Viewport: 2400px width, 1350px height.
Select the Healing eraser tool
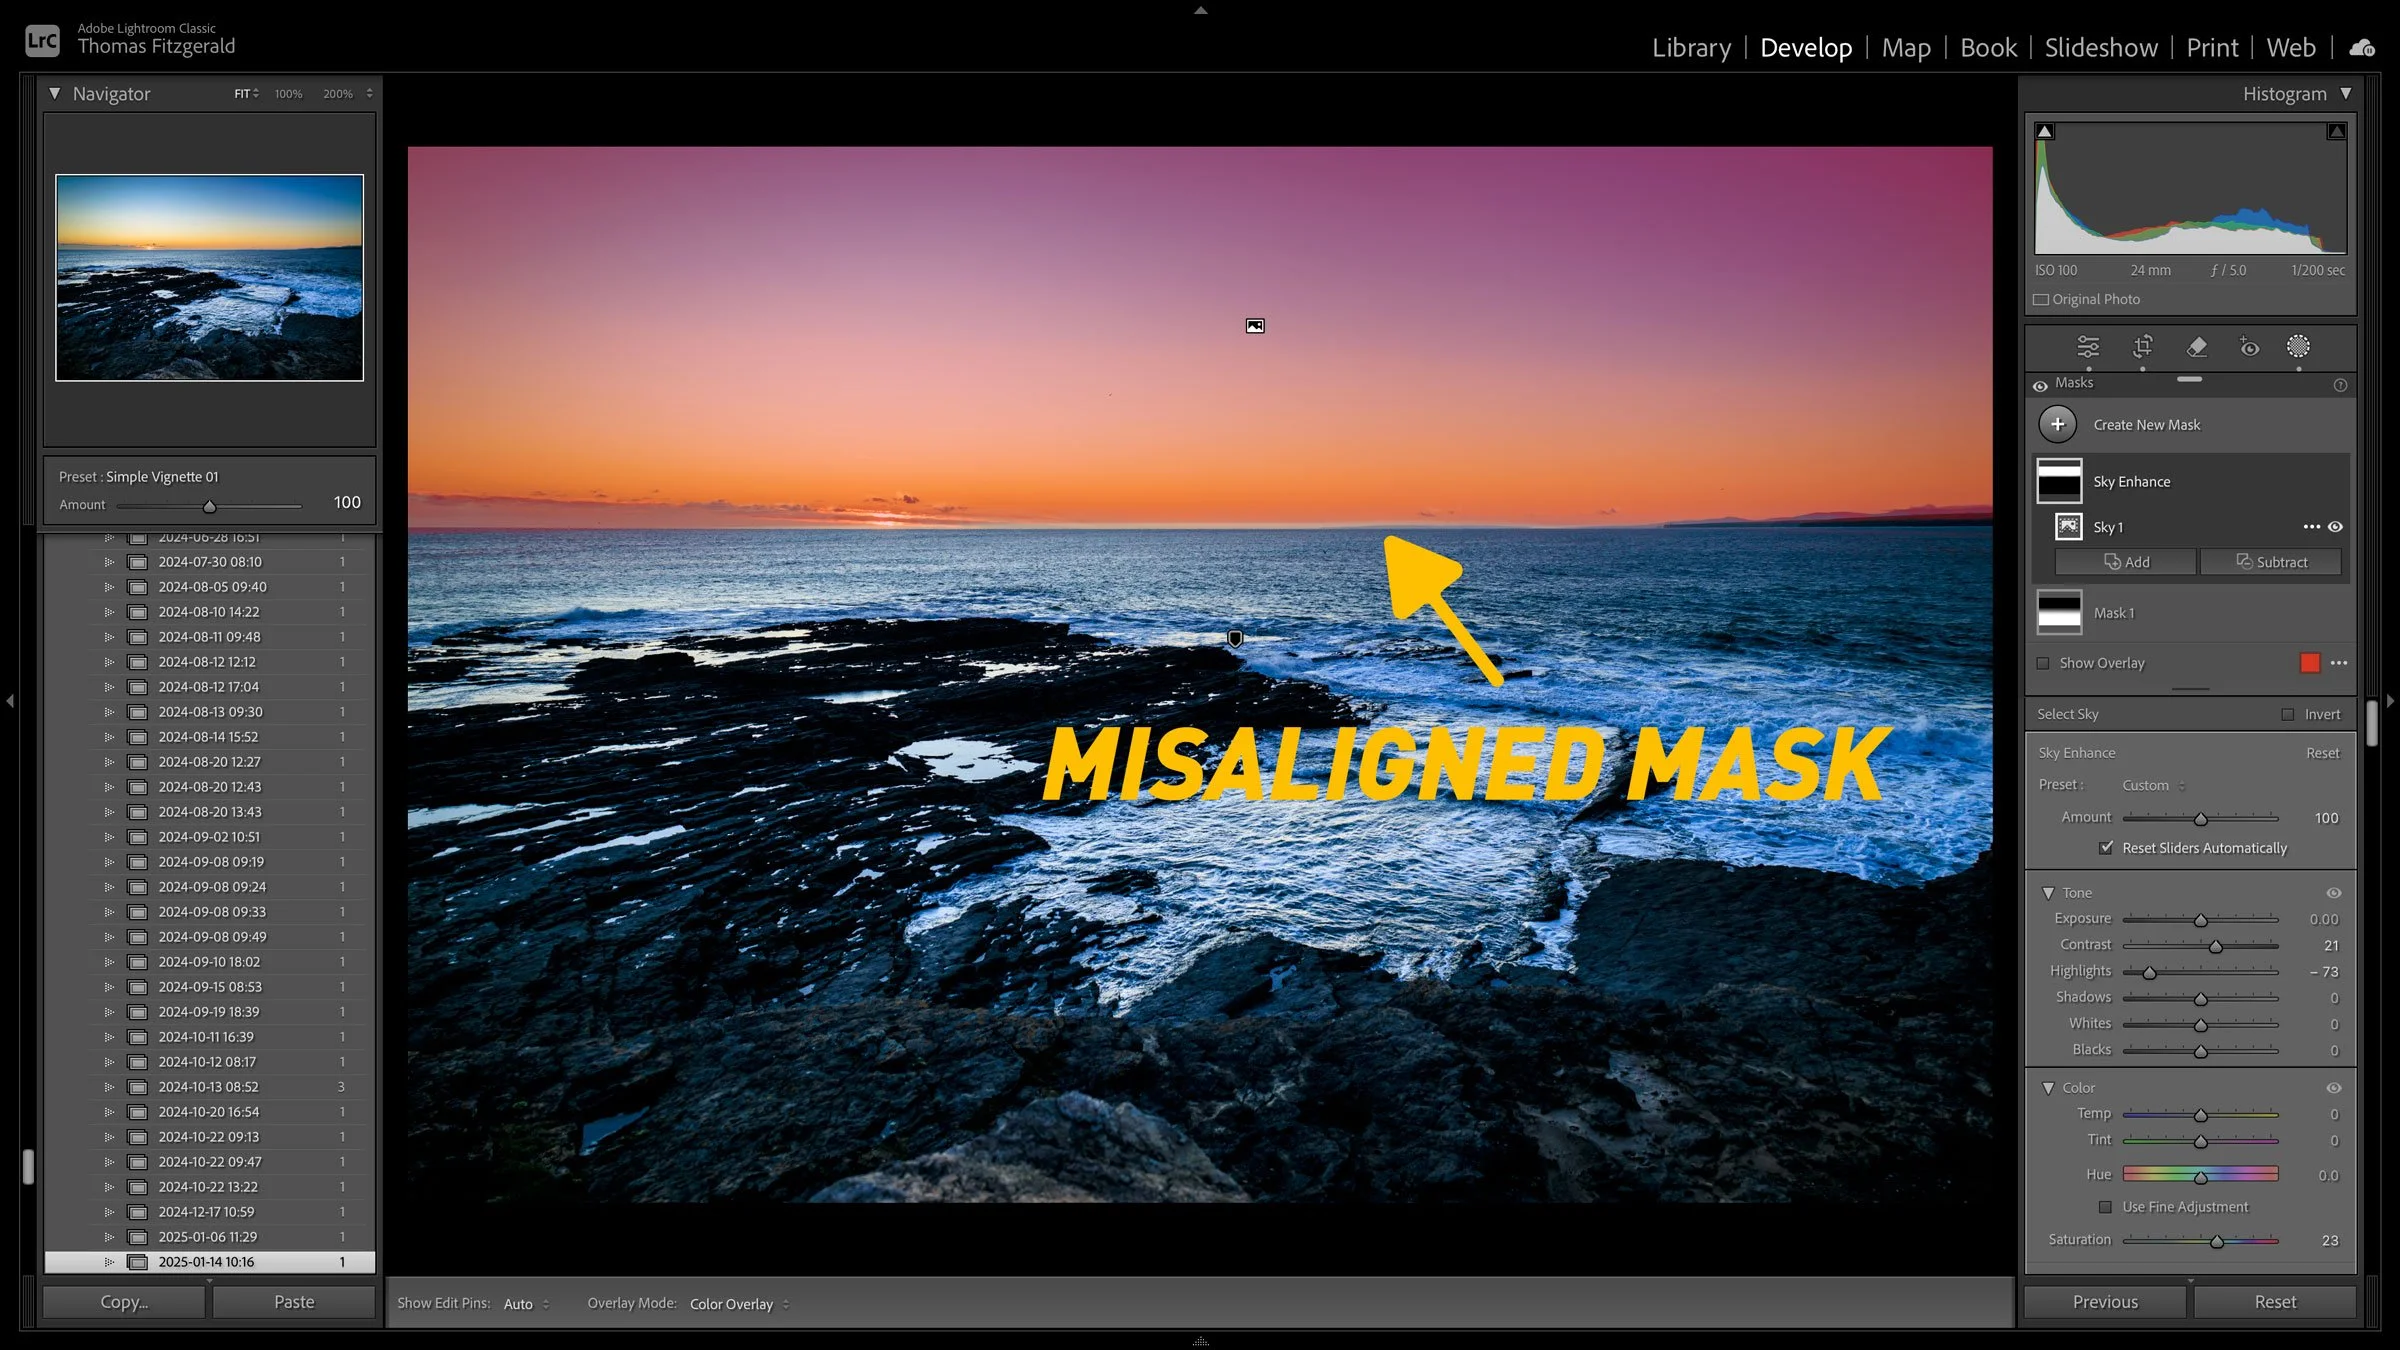pyautogui.click(x=2196, y=347)
